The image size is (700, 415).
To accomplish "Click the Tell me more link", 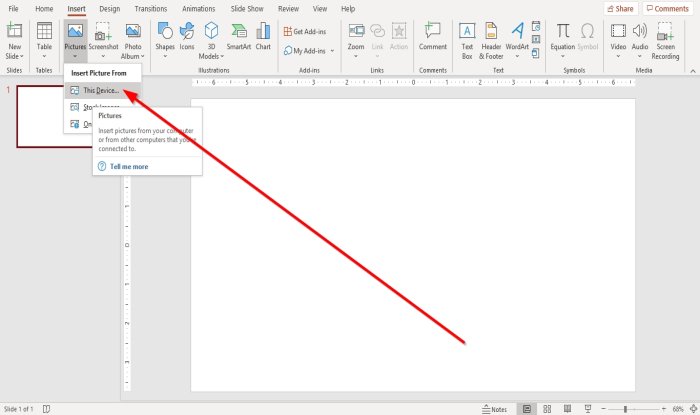I will coord(129,166).
